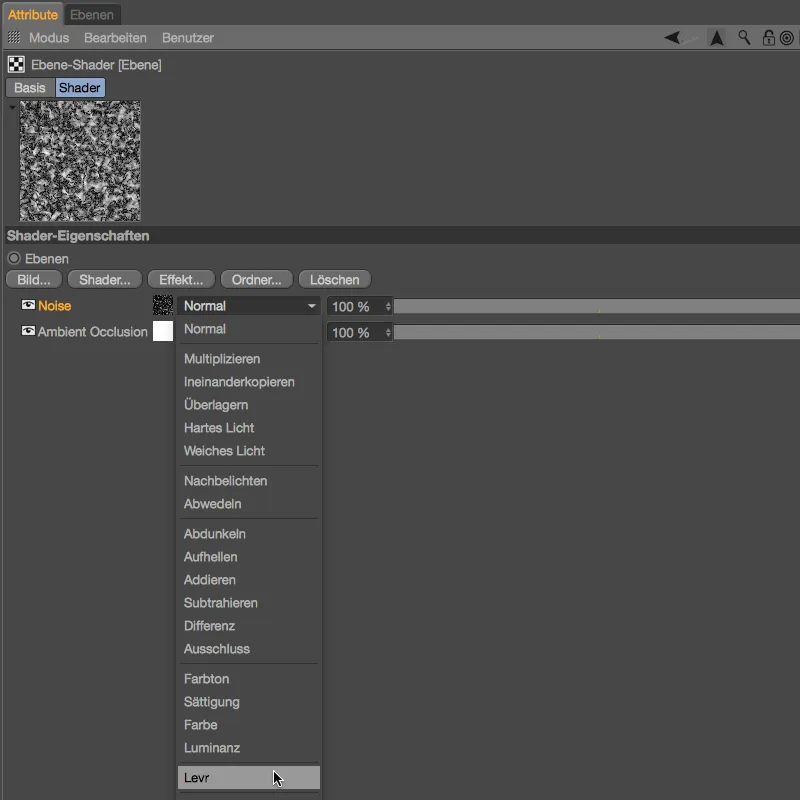Viewport: 800px width, 800px height.
Task: Click the Effekt... button
Action: coord(181,280)
